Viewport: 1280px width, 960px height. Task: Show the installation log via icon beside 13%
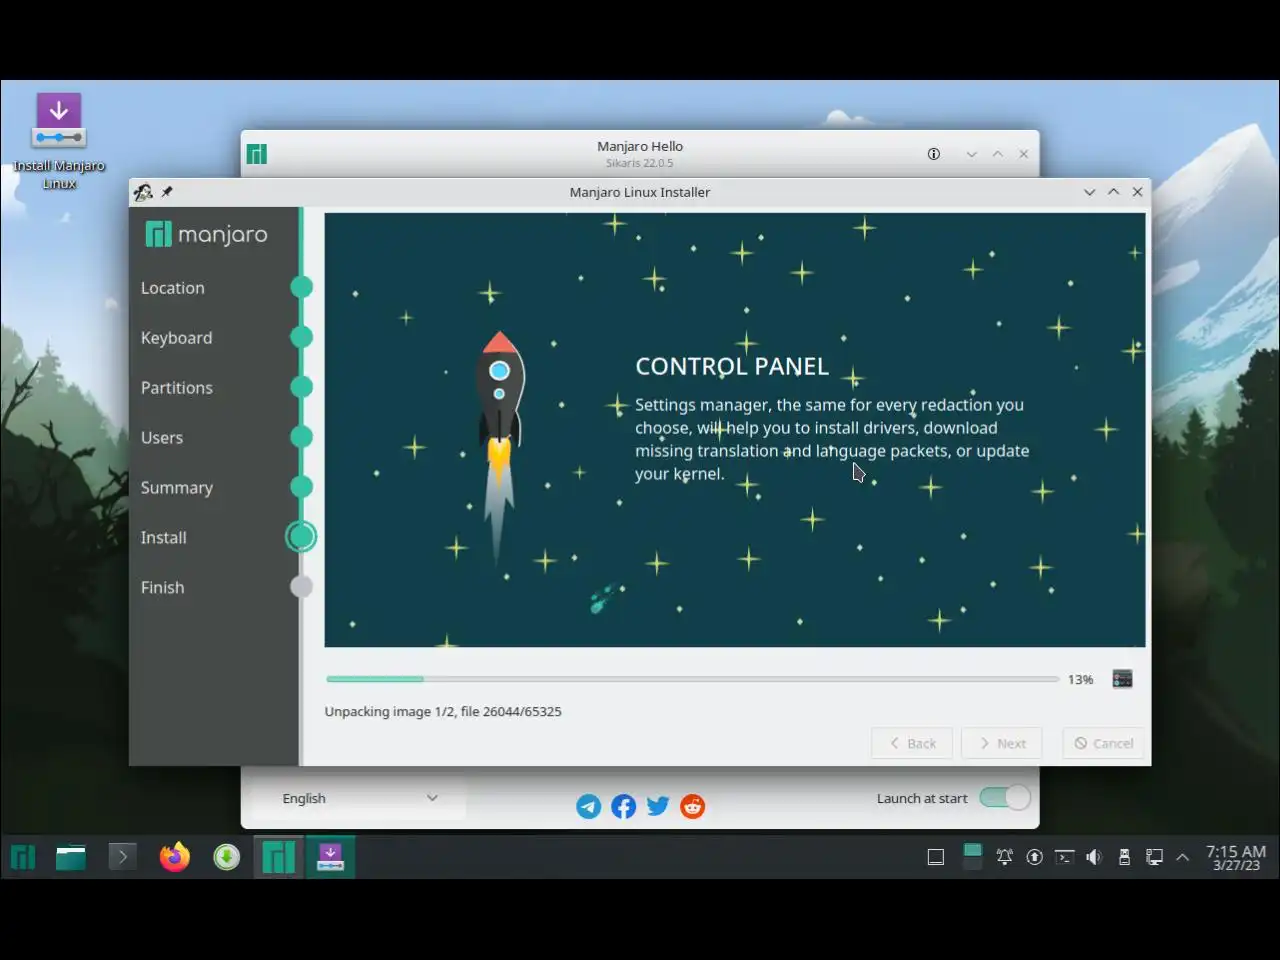pos(1122,679)
